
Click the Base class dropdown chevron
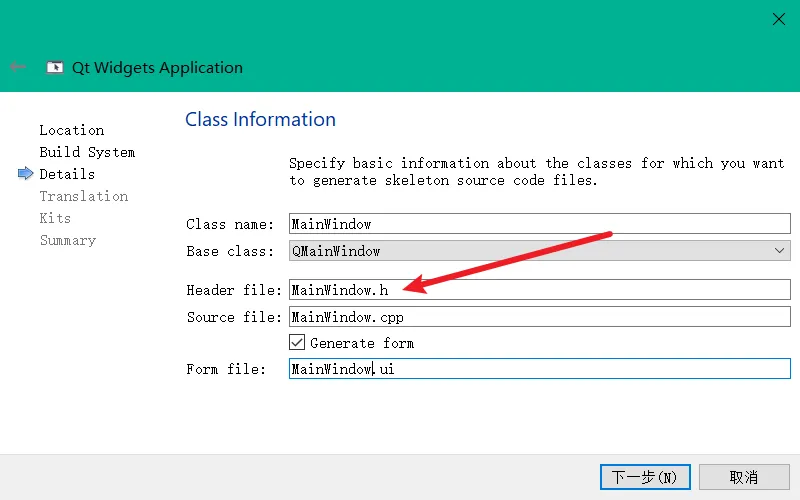(779, 251)
